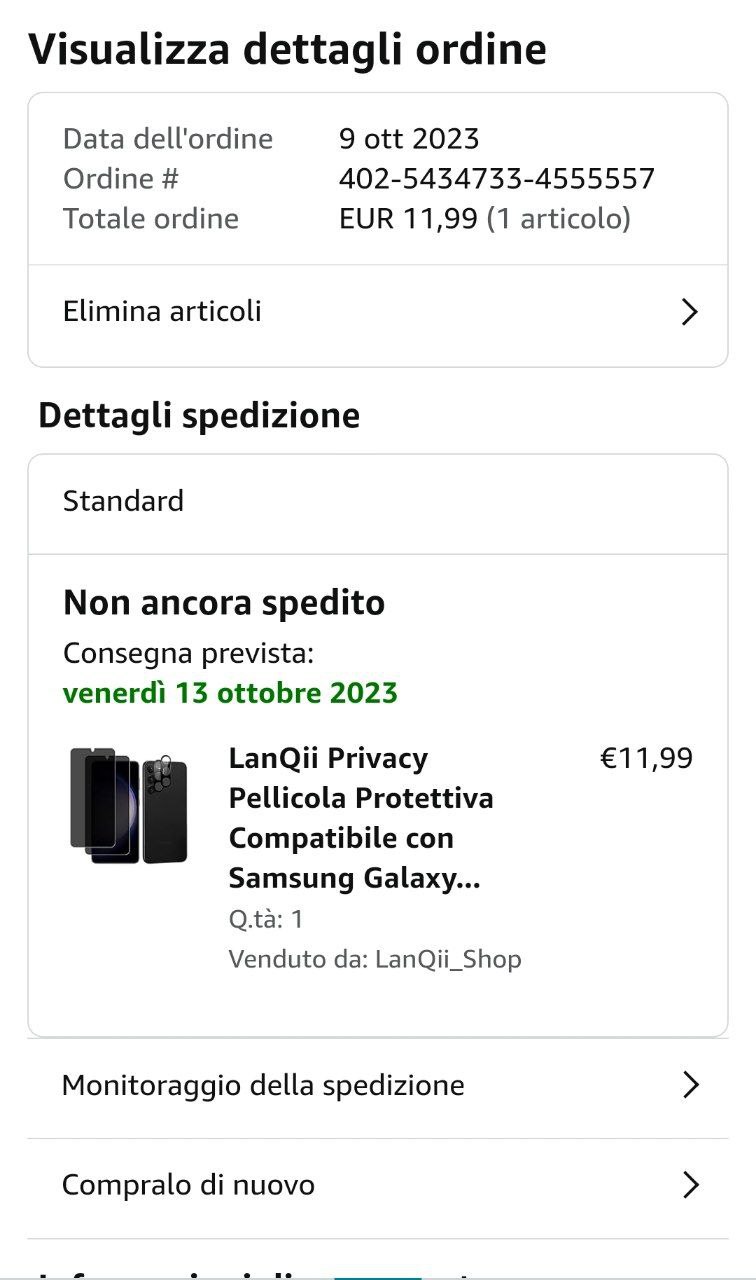
Task: Click the (1 articolo) item count
Action: pos(558,219)
